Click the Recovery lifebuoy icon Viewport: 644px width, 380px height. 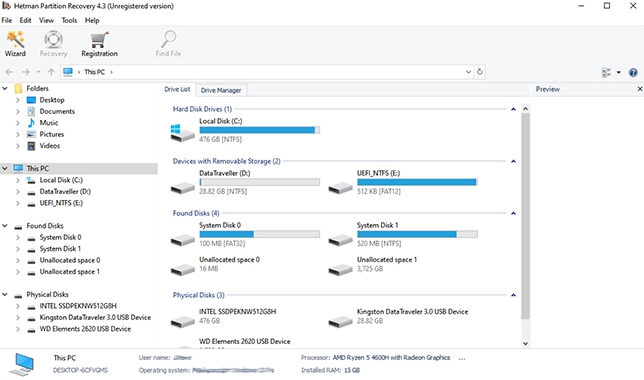point(53,40)
